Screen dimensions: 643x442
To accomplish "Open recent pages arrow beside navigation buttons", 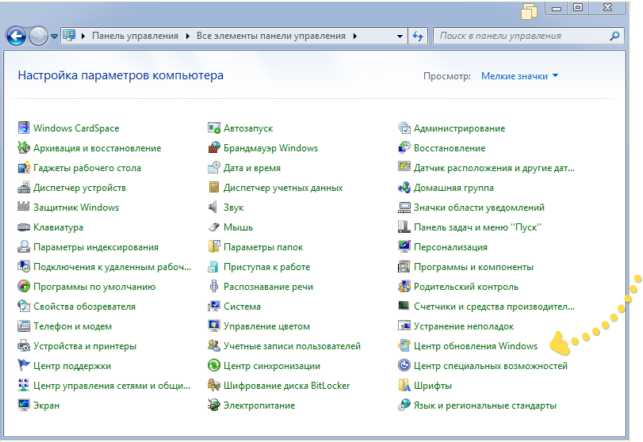I will click(54, 36).
